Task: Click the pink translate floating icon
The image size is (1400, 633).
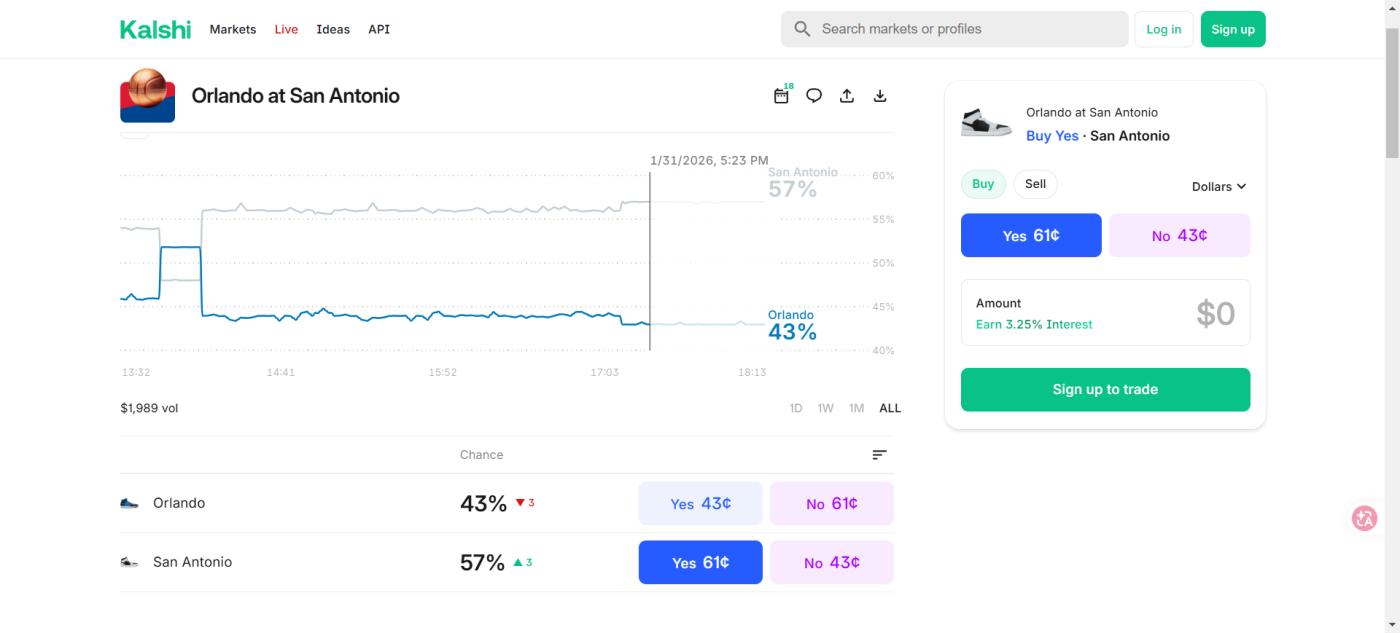Action: coord(1364,518)
